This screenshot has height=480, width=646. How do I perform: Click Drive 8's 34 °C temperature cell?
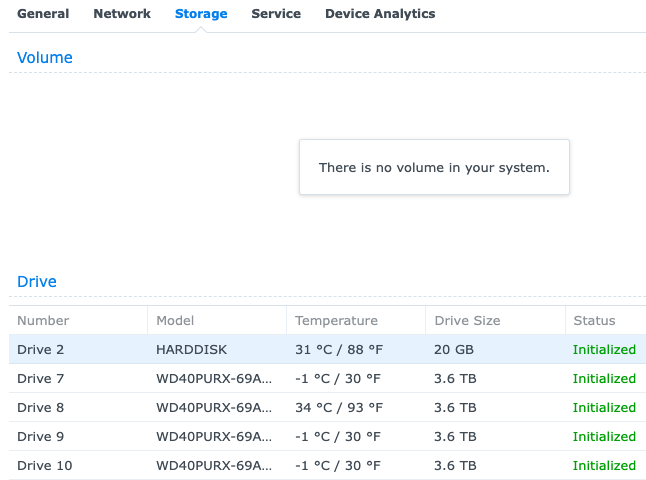point(339,408)
